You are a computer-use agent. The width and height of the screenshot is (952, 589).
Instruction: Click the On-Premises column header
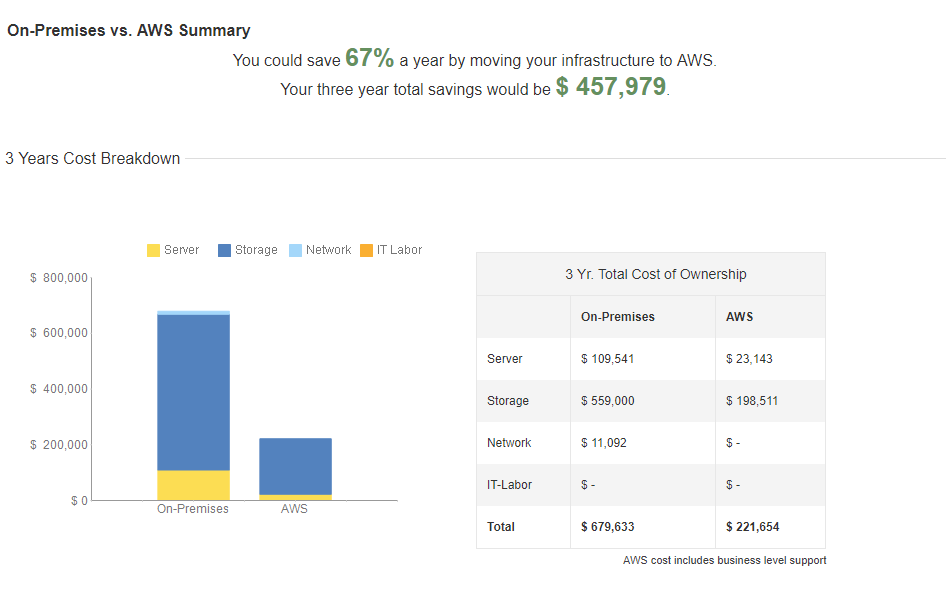click(x=617, y=317)
